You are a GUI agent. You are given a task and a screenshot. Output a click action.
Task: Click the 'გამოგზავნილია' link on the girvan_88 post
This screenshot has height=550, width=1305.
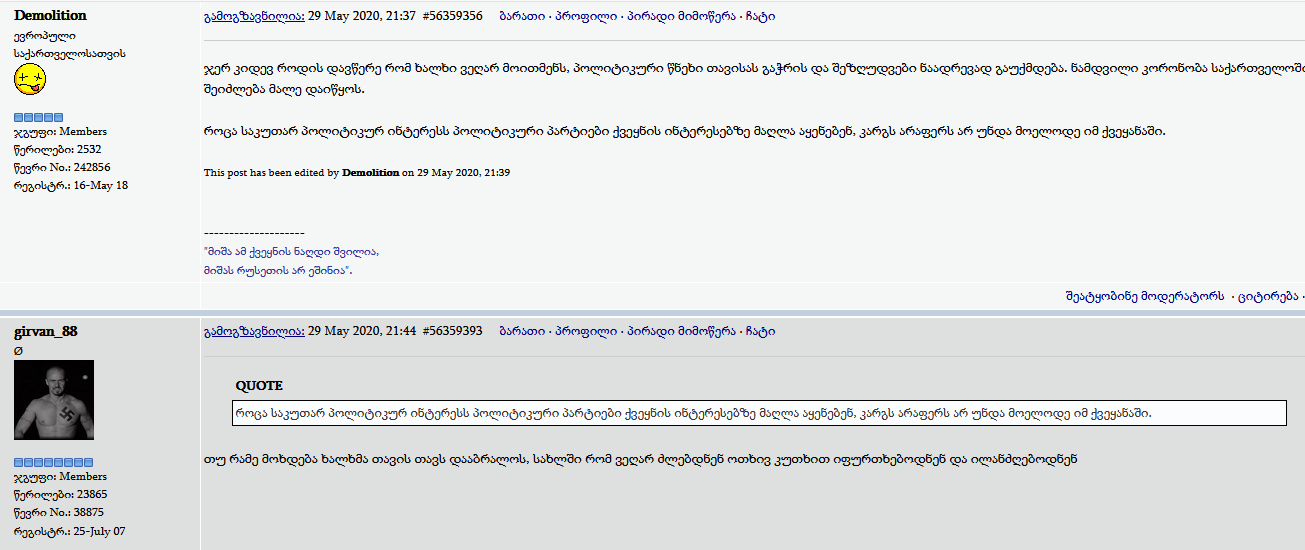pos(254,331)
